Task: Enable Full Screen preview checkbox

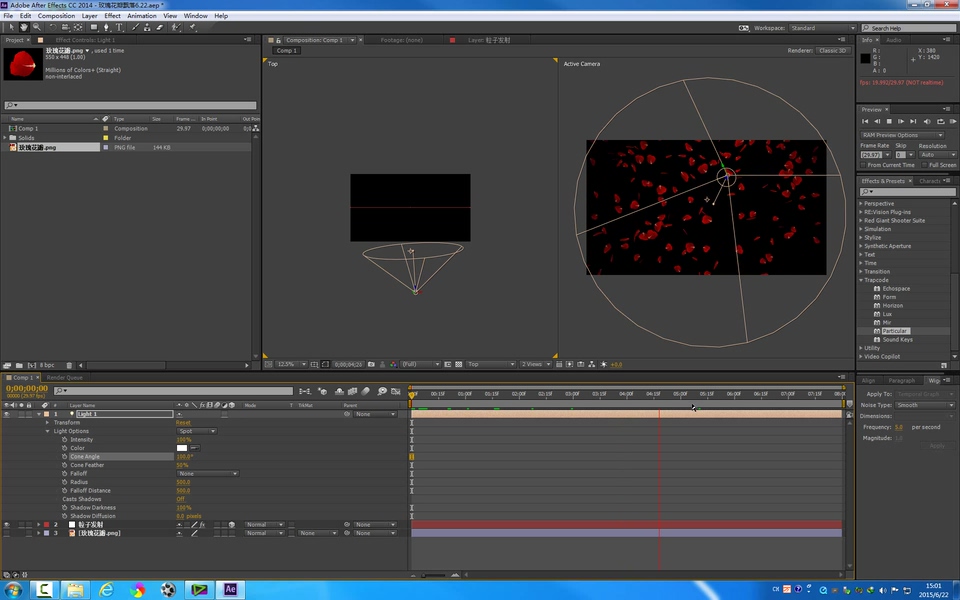Action: [x=924, y=165]
